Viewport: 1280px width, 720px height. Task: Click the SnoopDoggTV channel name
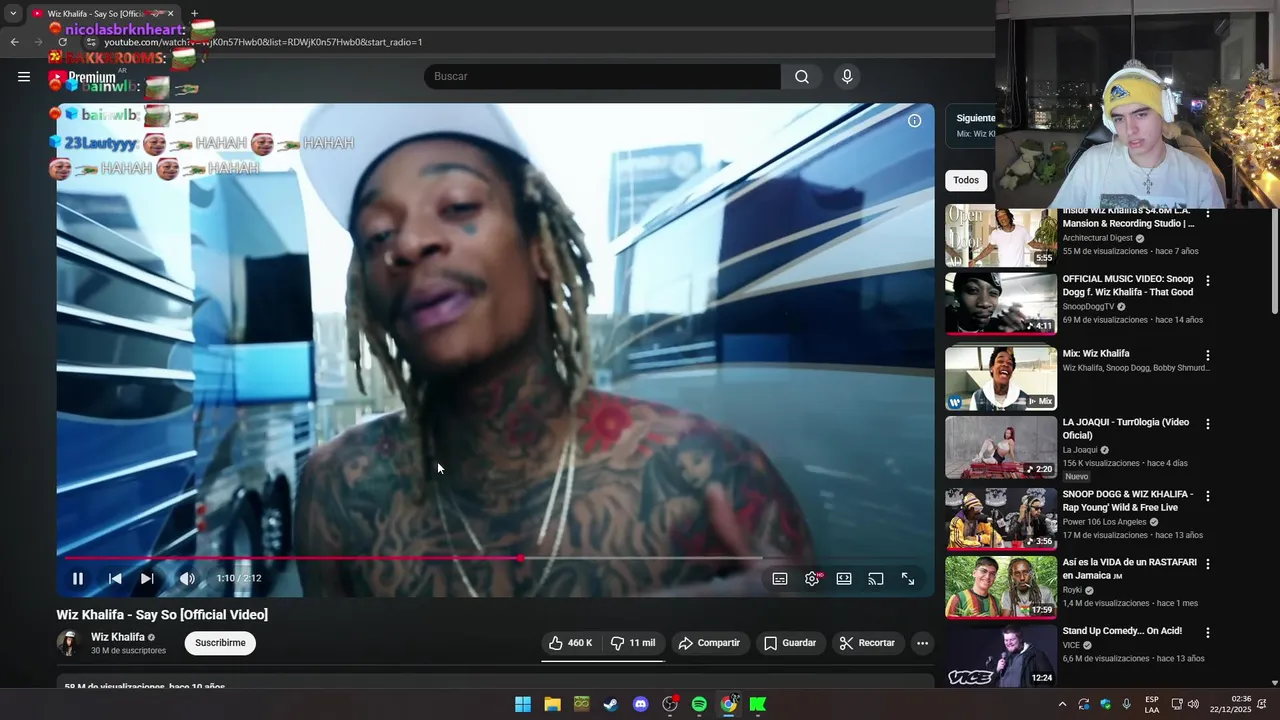1088,307
